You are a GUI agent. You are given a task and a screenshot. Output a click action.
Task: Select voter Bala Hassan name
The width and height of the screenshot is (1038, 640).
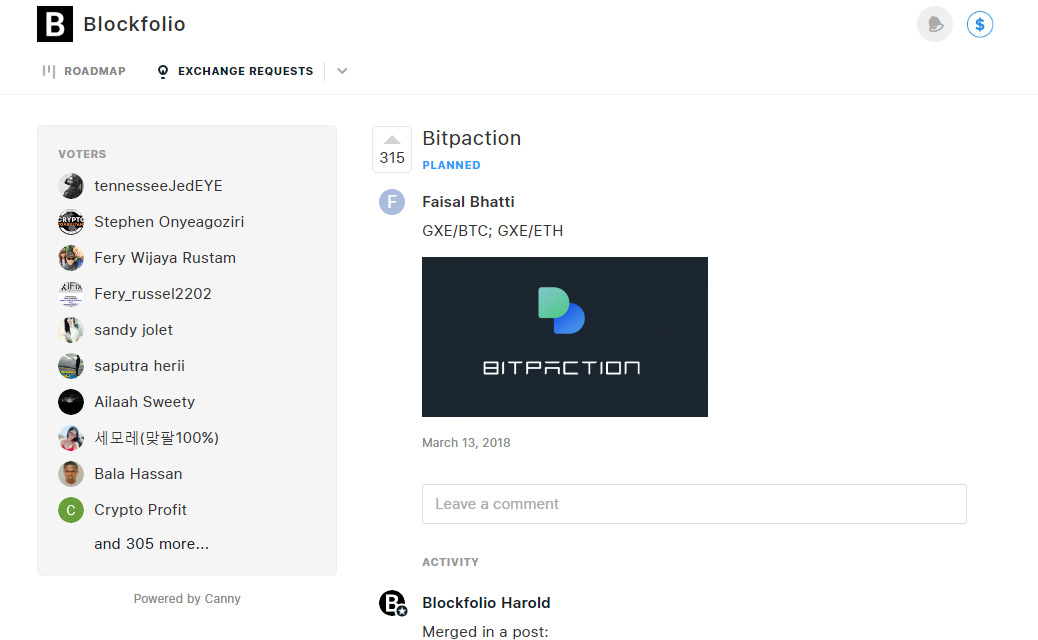[138, 474]
